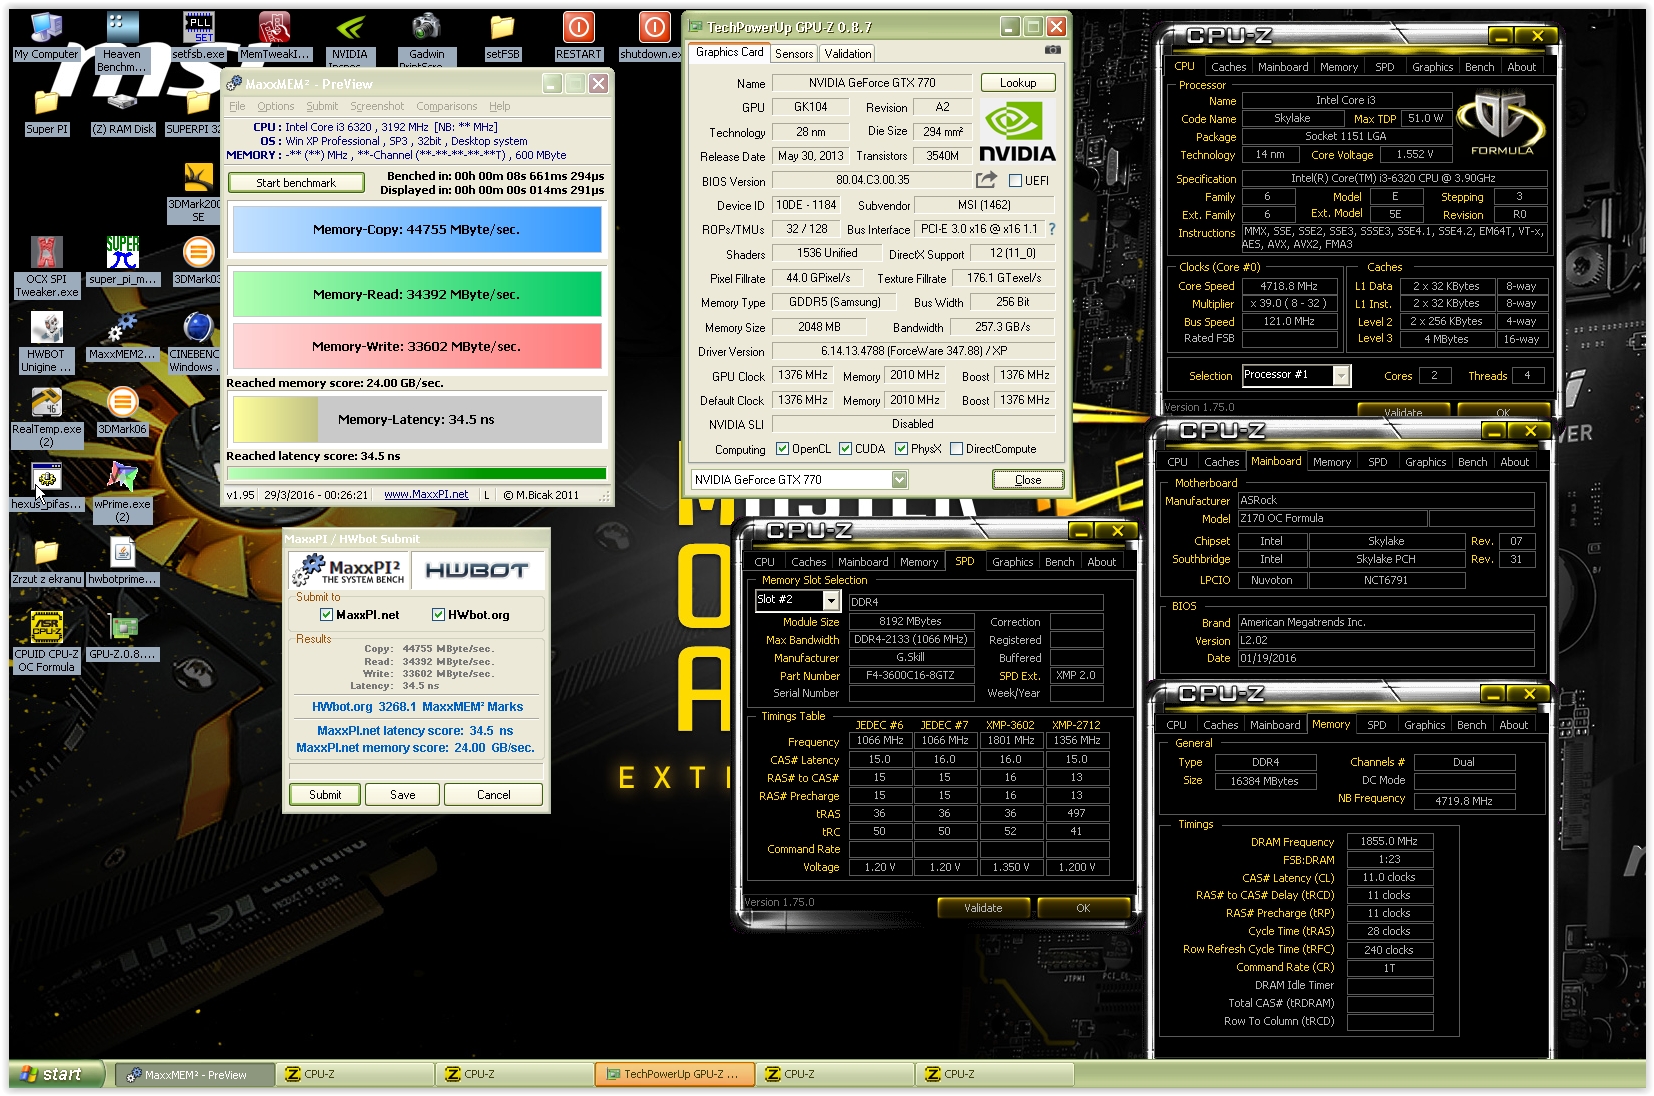The width and height of the screenshot is (1654, 1096).
Task: Click Cancel in HWbot Submit dialog
Action: tap(494, 795)
